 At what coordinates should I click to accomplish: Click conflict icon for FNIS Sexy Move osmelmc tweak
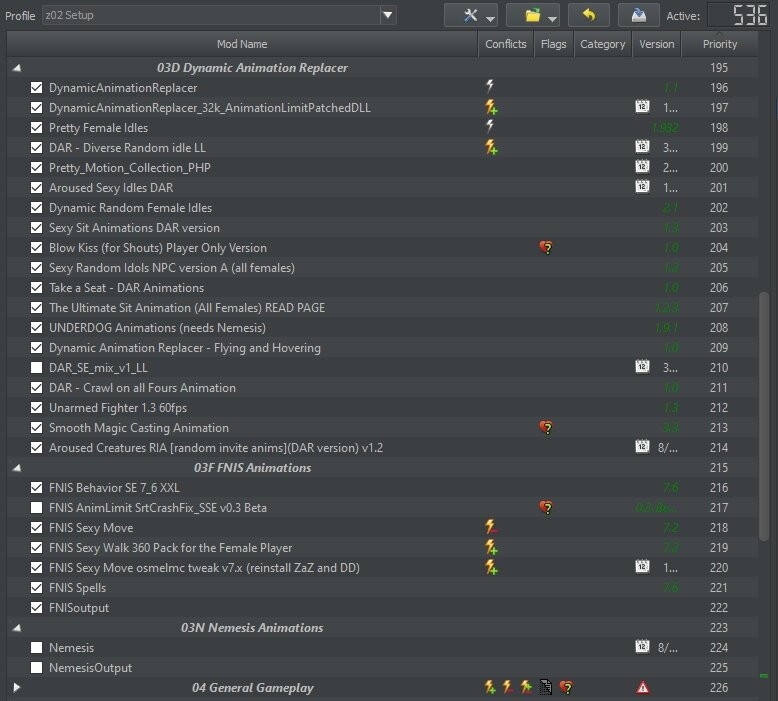(x=491, y=567)
